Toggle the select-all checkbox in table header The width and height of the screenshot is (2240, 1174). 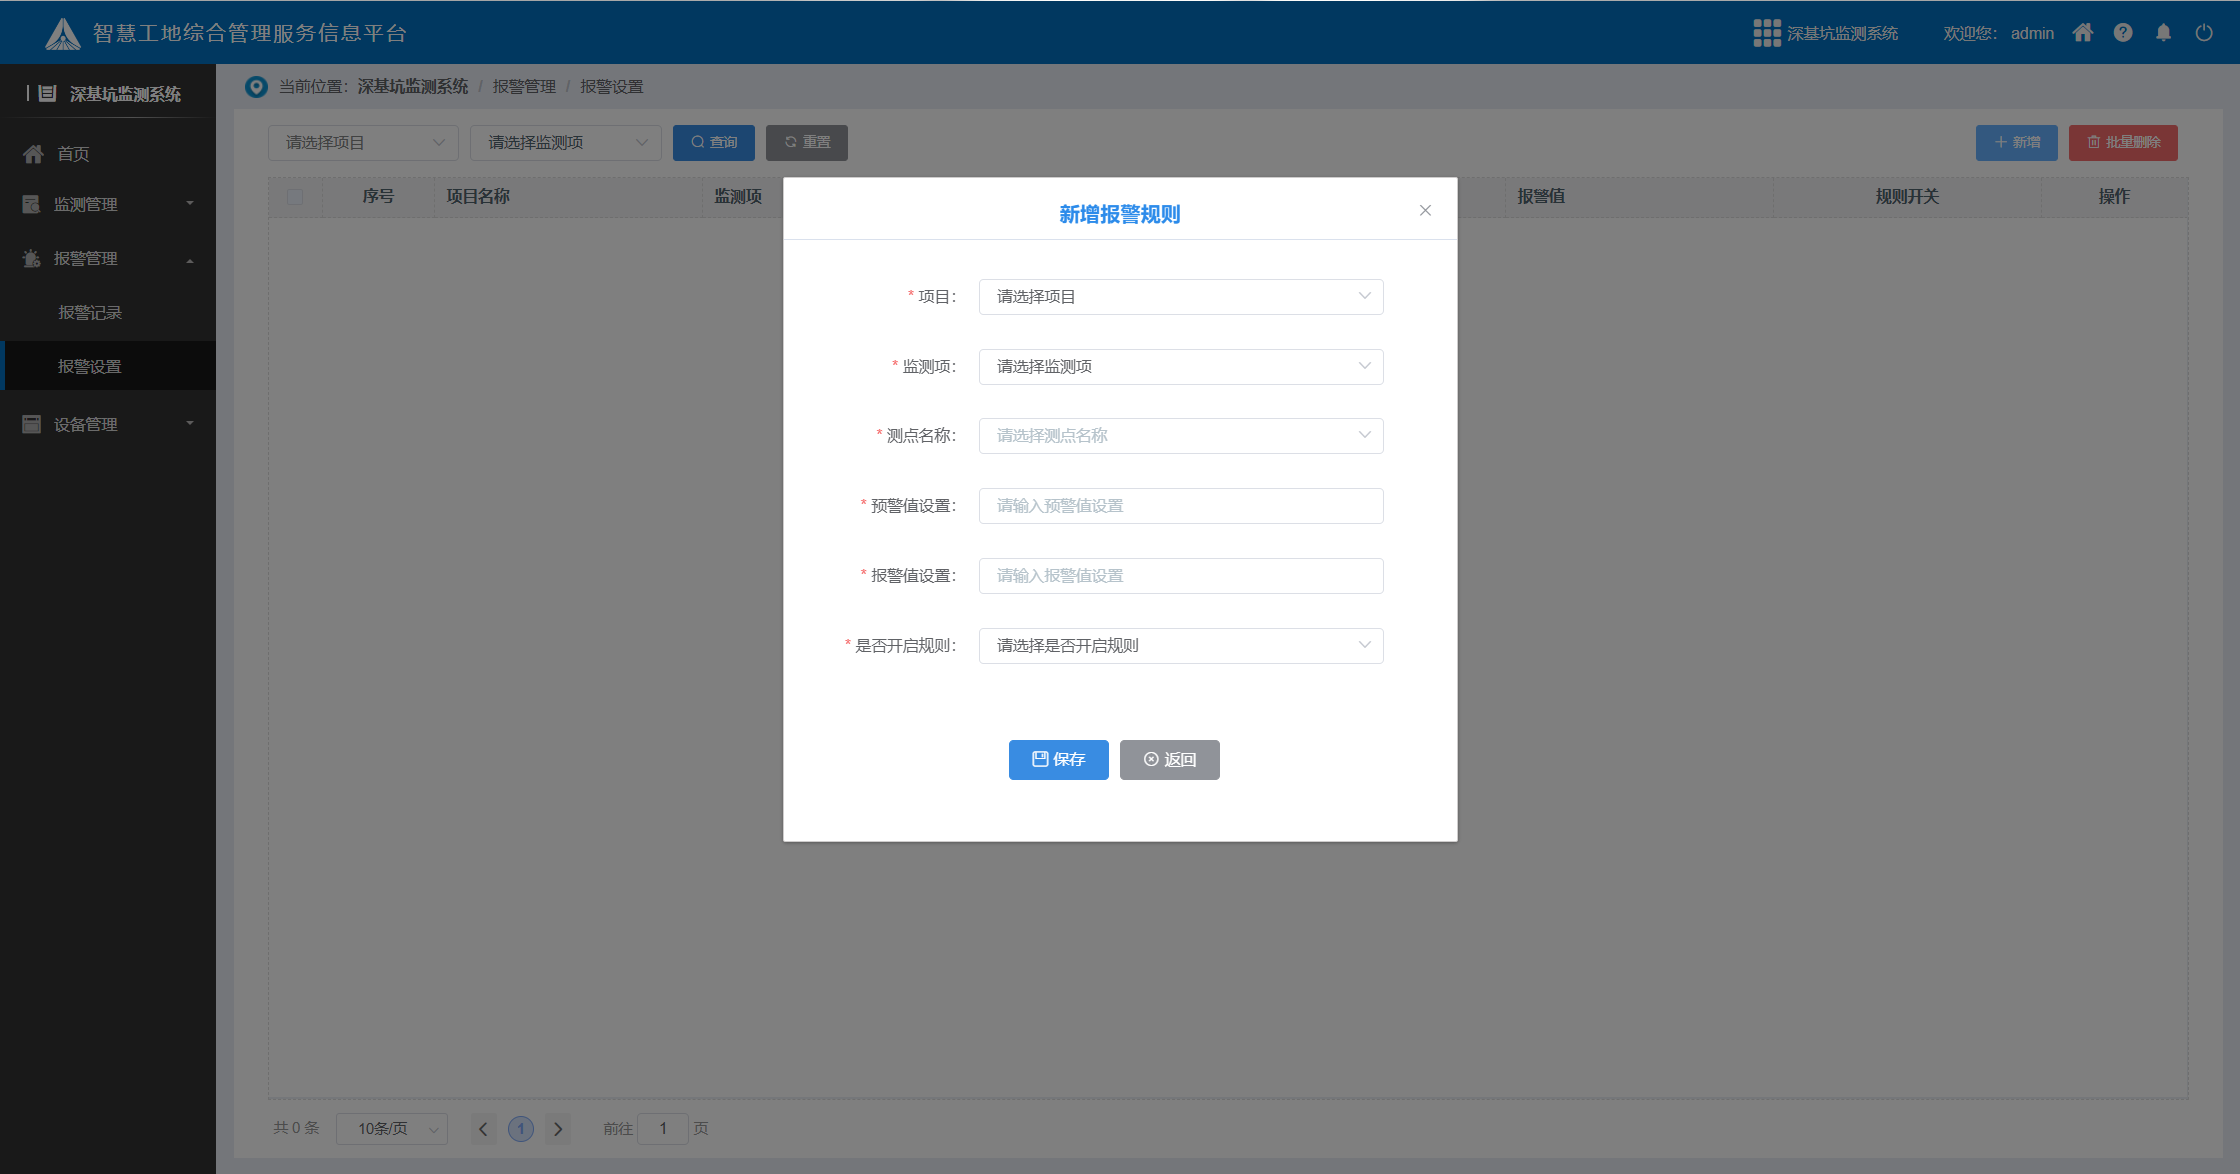click(295, 197)
